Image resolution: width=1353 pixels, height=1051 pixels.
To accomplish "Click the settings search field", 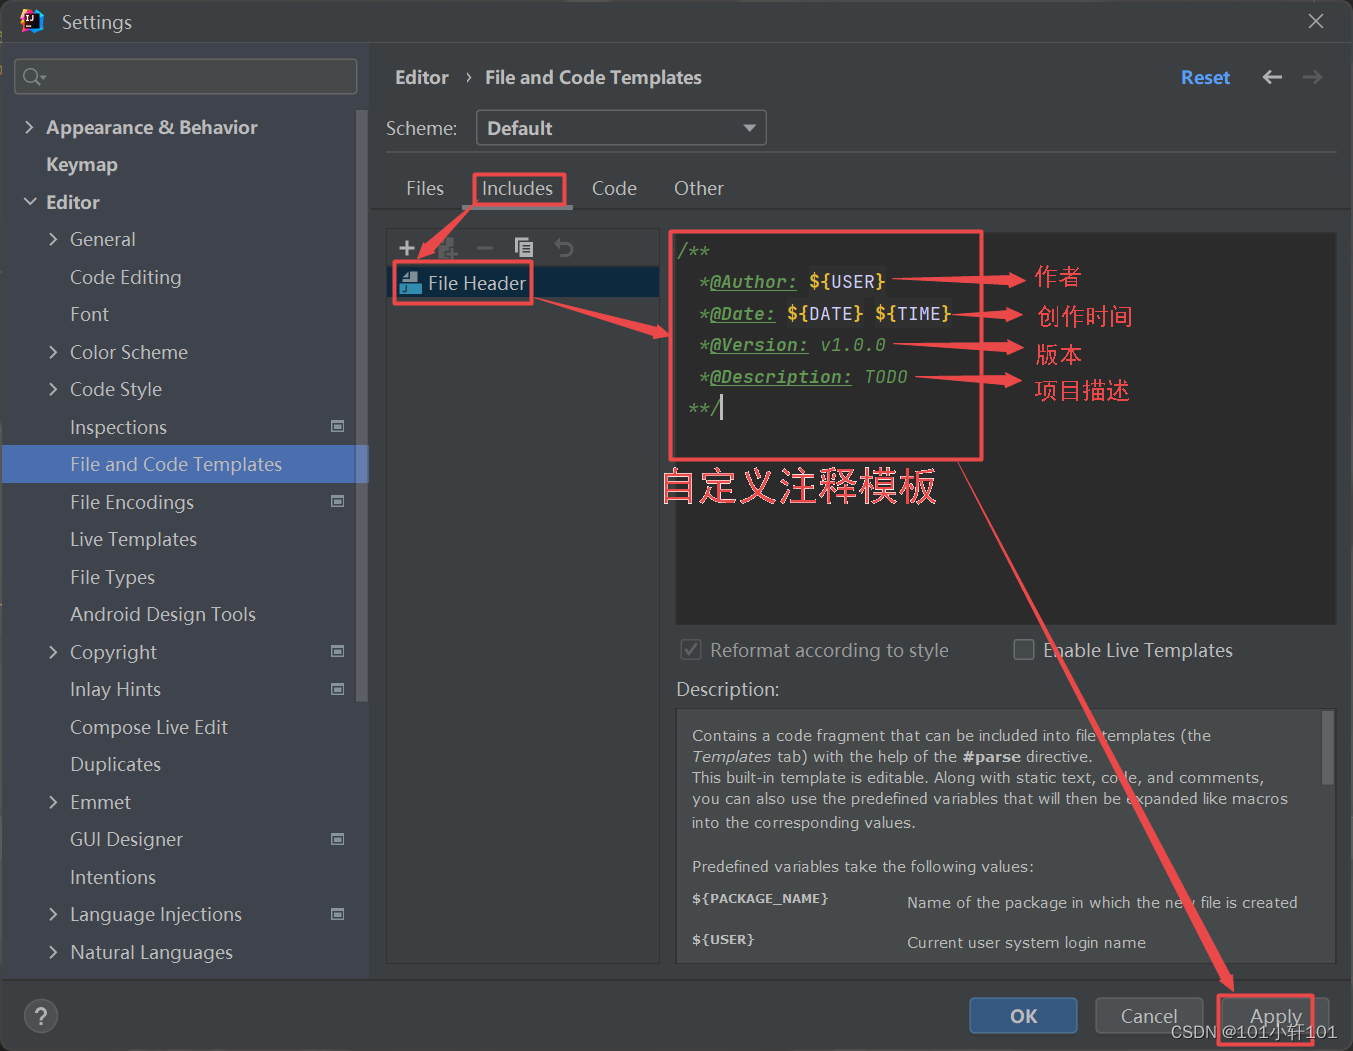I will [x=186, y=77].
